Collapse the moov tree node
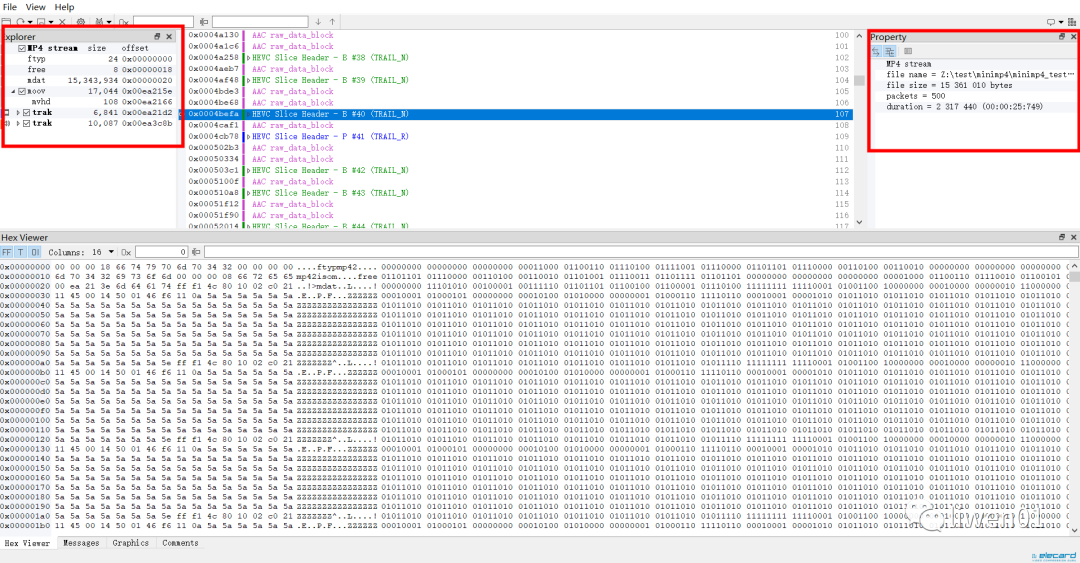Image resolution: width=1080 pixels, height=563 pixels. 13,91
